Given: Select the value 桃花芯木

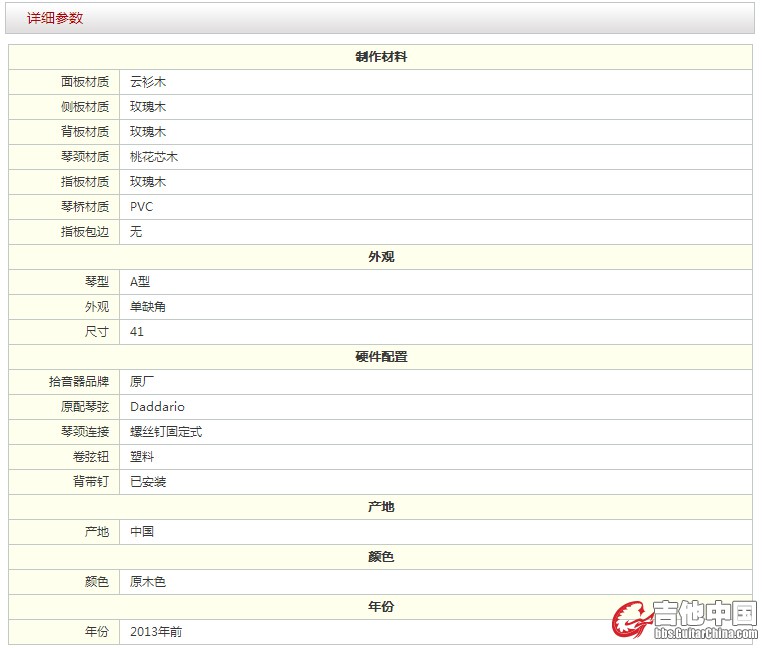Looking at the screenshot, I should [x=154, y=157].
